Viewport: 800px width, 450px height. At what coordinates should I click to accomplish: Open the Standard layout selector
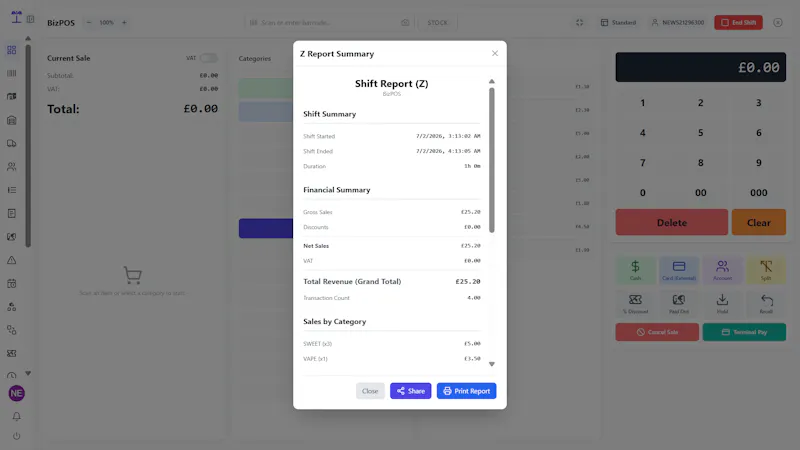tap(618, 22)
